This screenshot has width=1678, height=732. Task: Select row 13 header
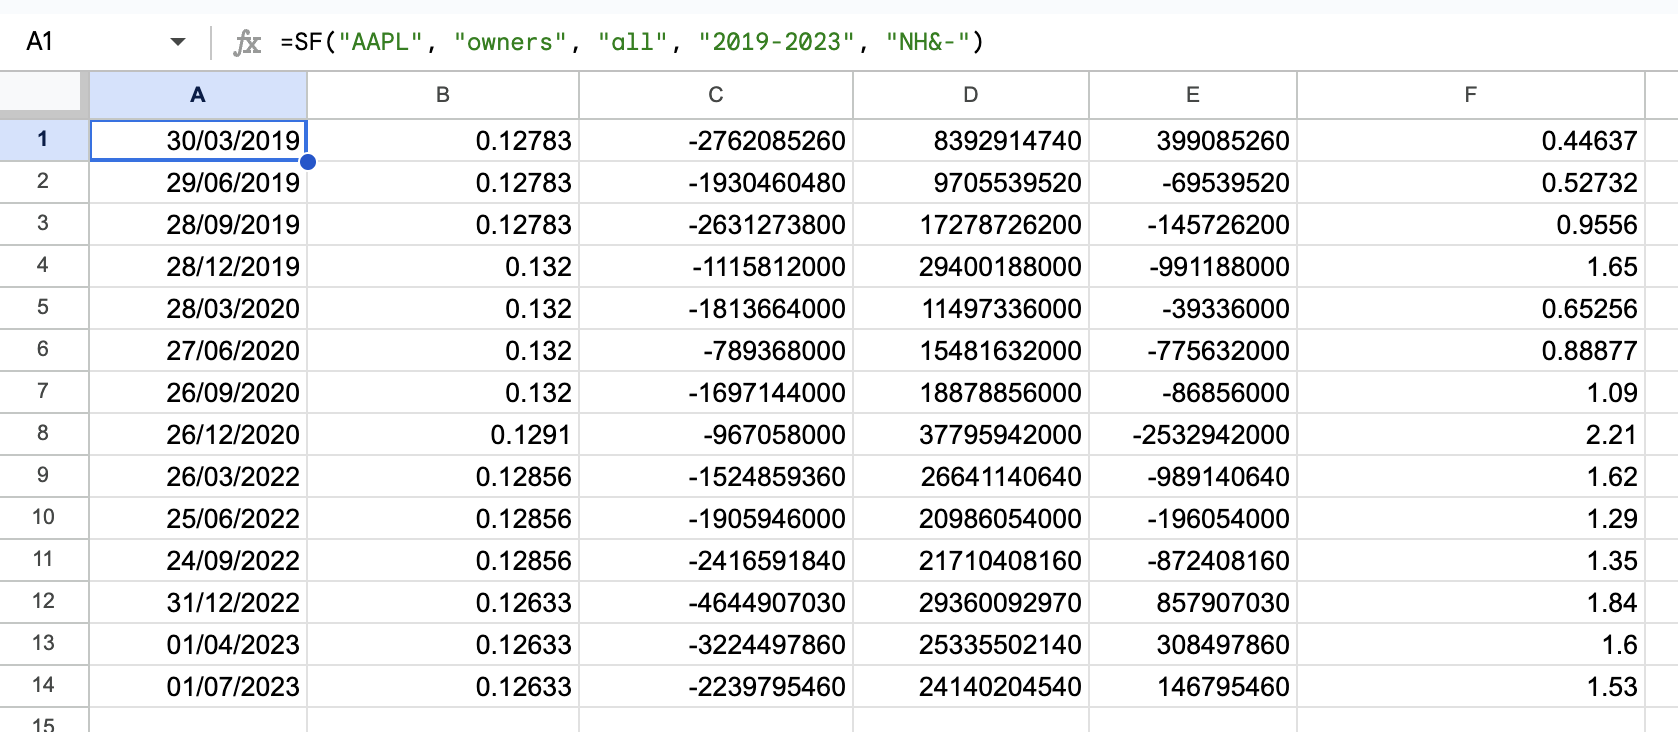pos(44,644)
